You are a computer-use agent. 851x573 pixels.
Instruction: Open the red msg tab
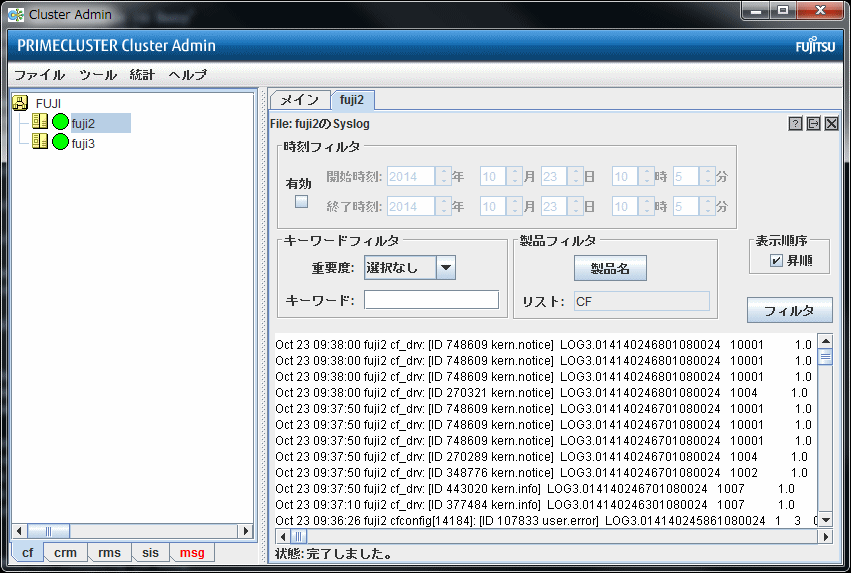coord(192,552)
